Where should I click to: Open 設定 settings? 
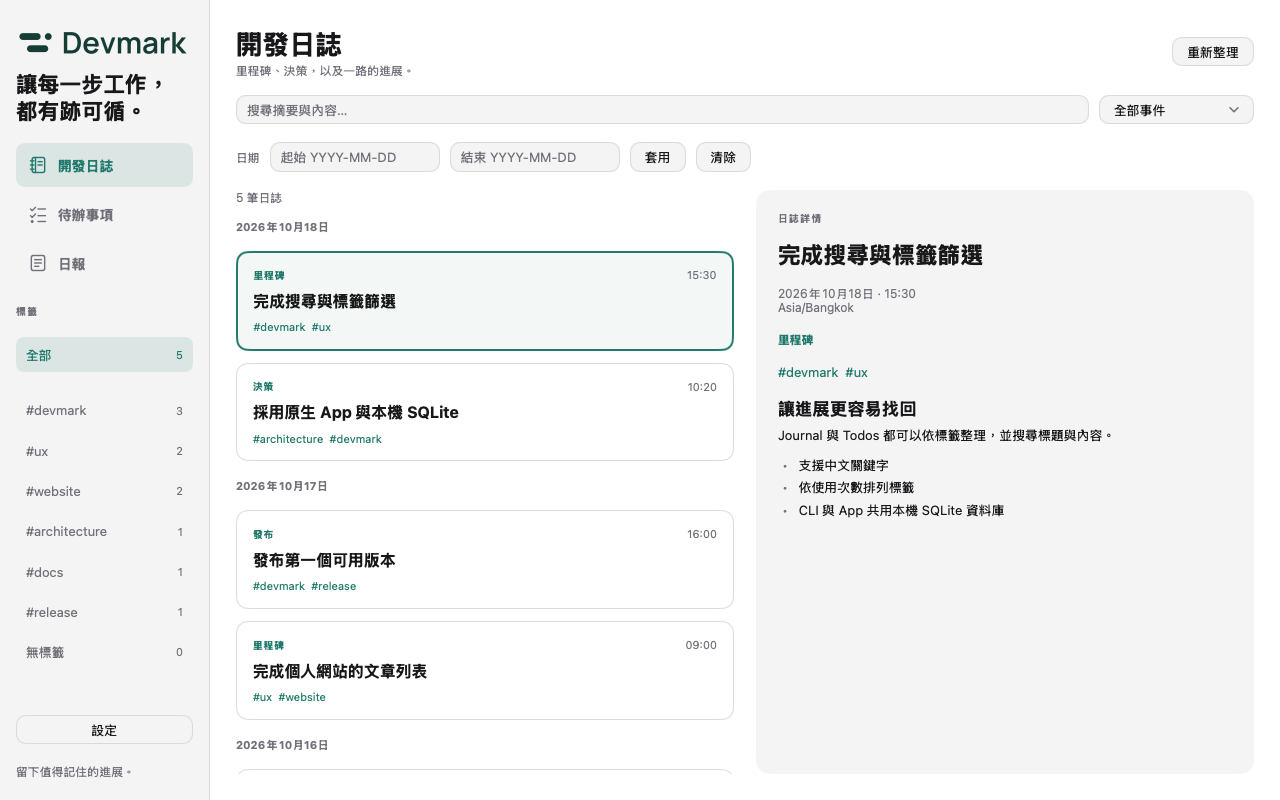(104, 730)
